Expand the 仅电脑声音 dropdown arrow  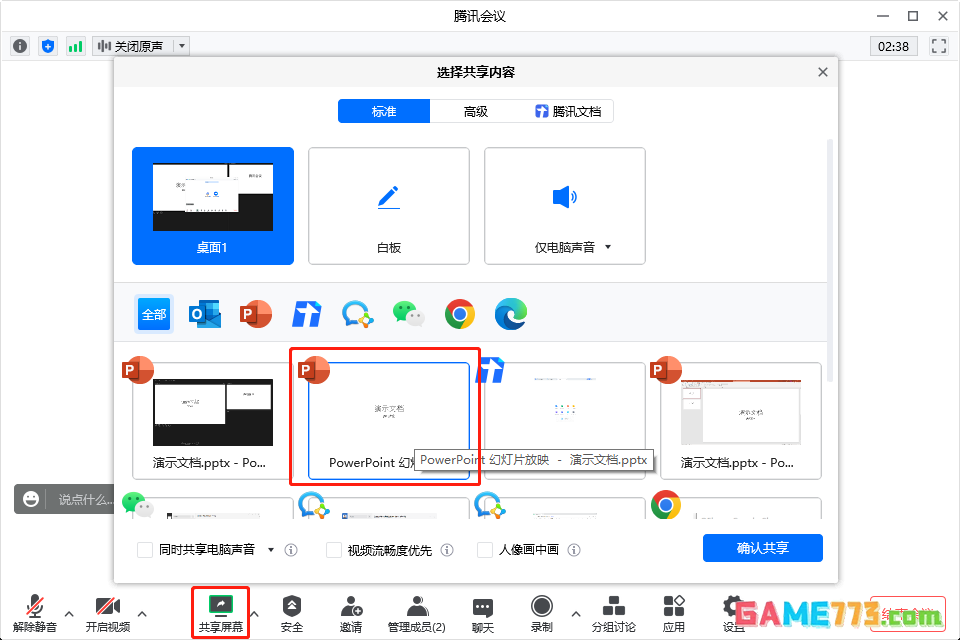click(x=608, y=247)
